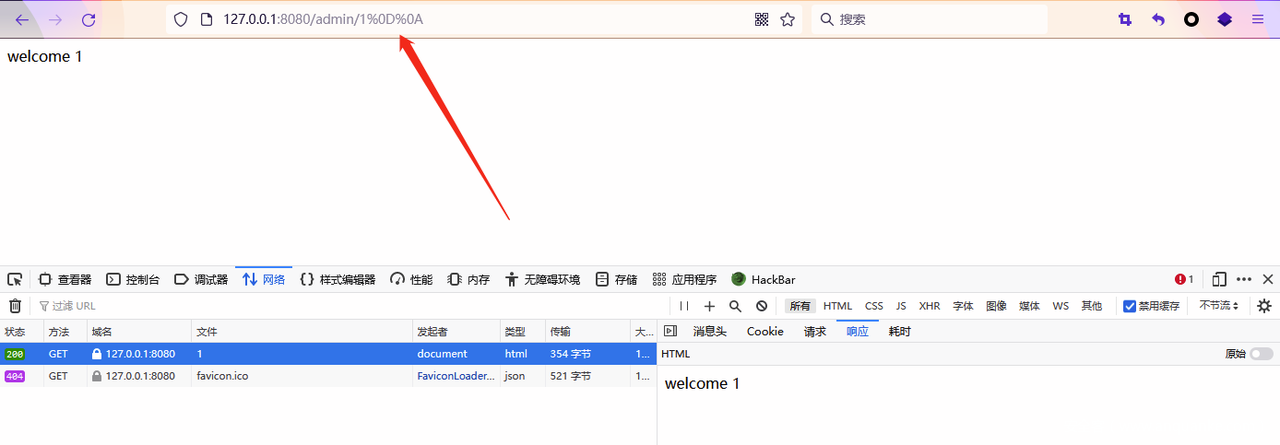Show the 请求 request tab
Viewport: 1280px width, 445px height.
[x=815, y=331]
